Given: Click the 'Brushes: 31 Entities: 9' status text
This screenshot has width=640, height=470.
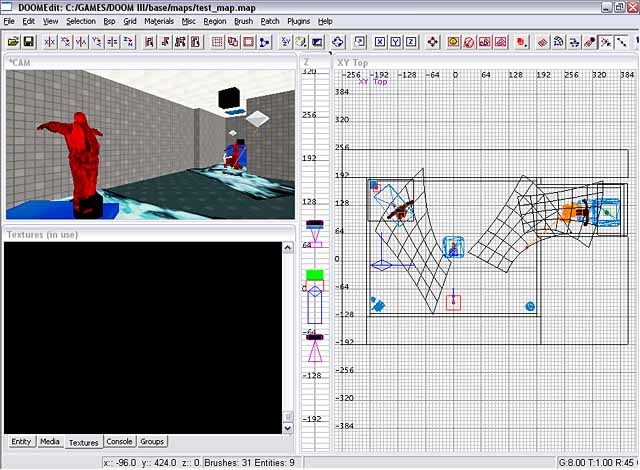Looking at the screenshot, I should 249,463.
